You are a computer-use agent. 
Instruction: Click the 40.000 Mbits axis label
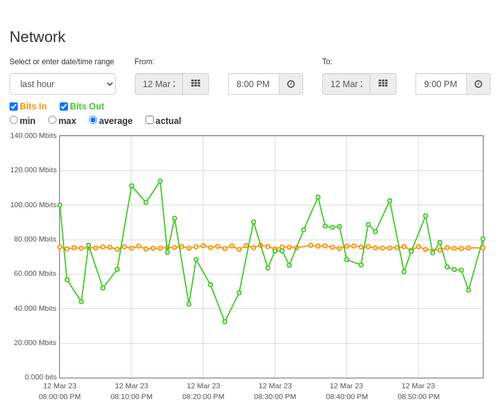point(35,308)
